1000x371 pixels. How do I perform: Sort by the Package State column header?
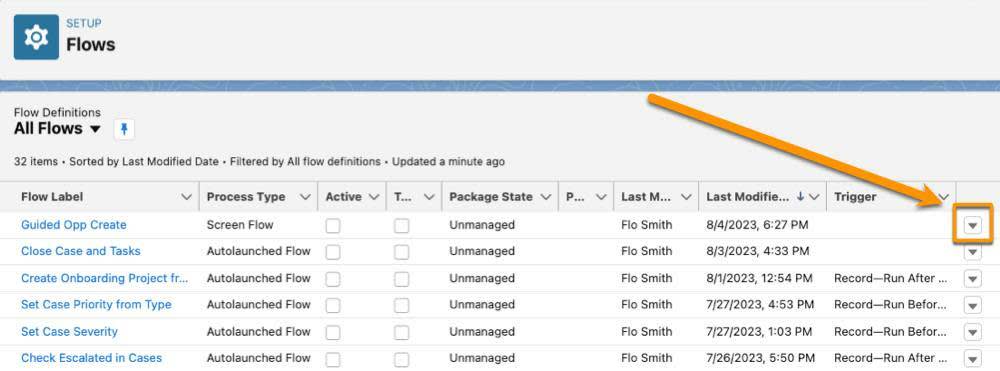[x=490, y=197]
